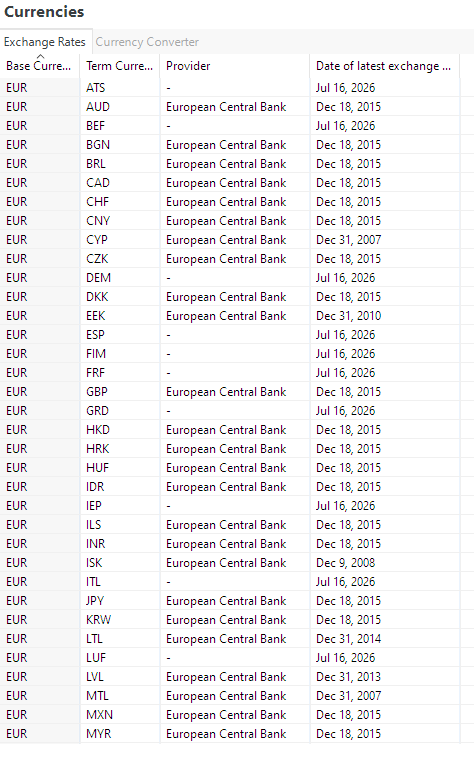Switch to the Currency Converter tab

(147, 42)
